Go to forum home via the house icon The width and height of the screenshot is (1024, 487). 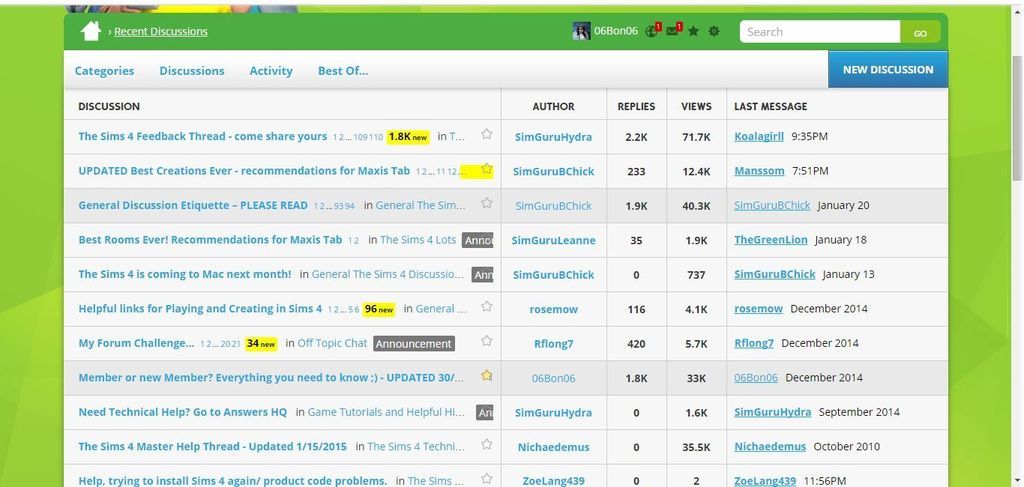point(90,31)
